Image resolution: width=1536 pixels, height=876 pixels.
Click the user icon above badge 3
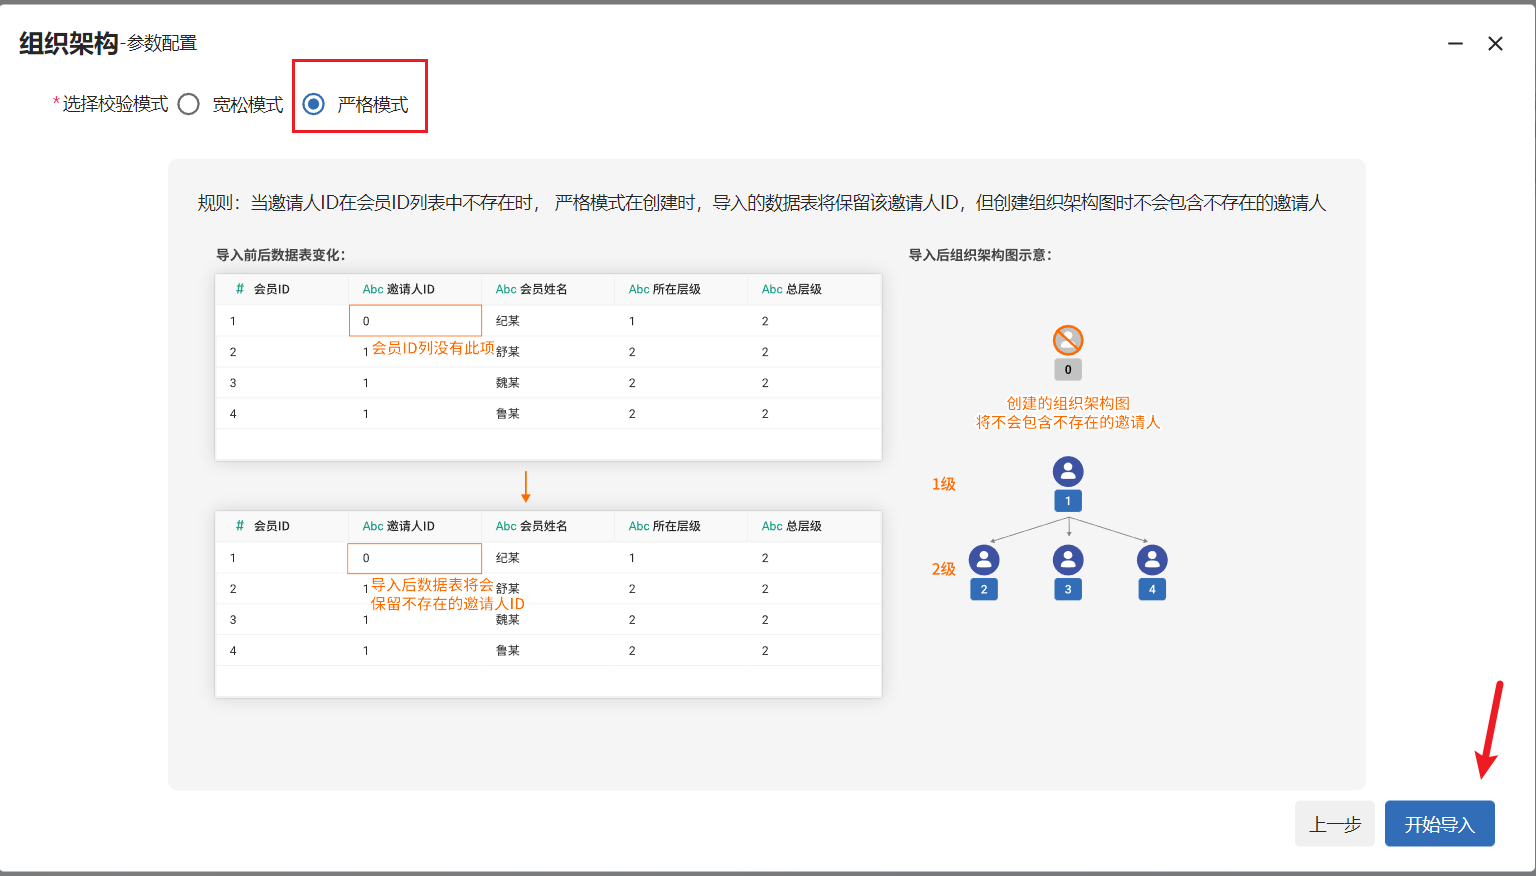[1068, 560]
